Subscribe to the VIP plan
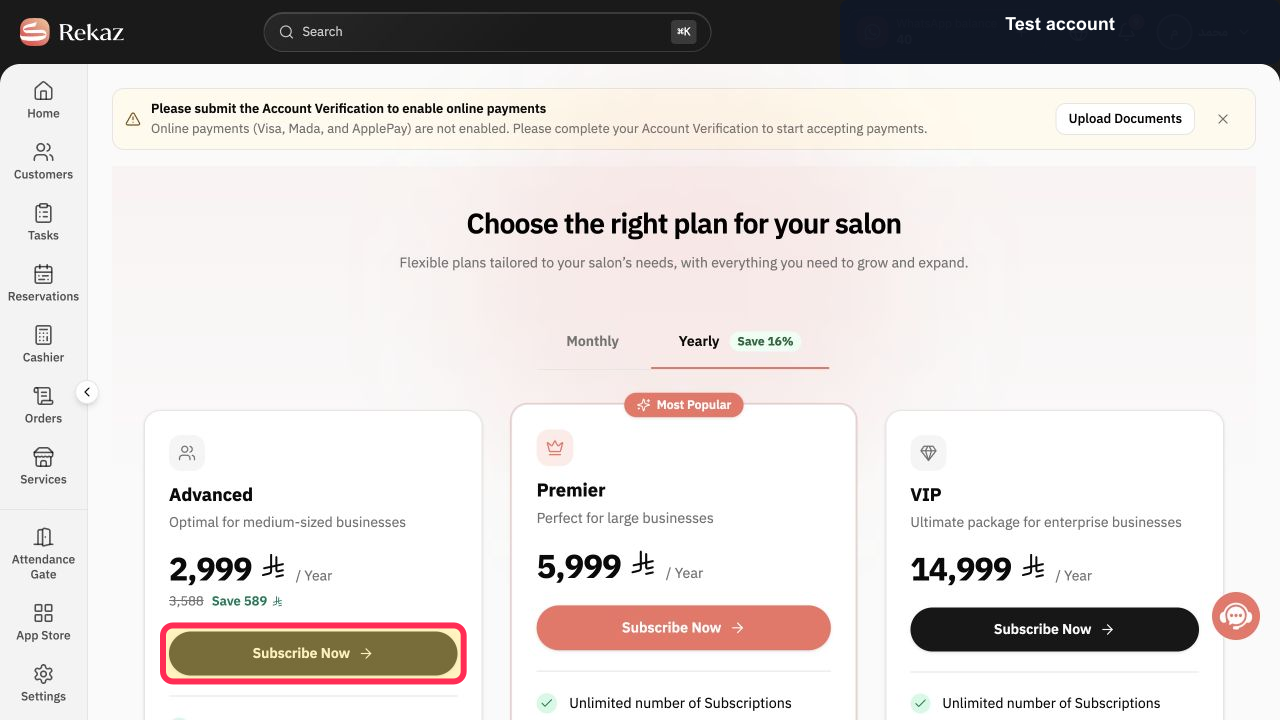 tap(1054, 629)
